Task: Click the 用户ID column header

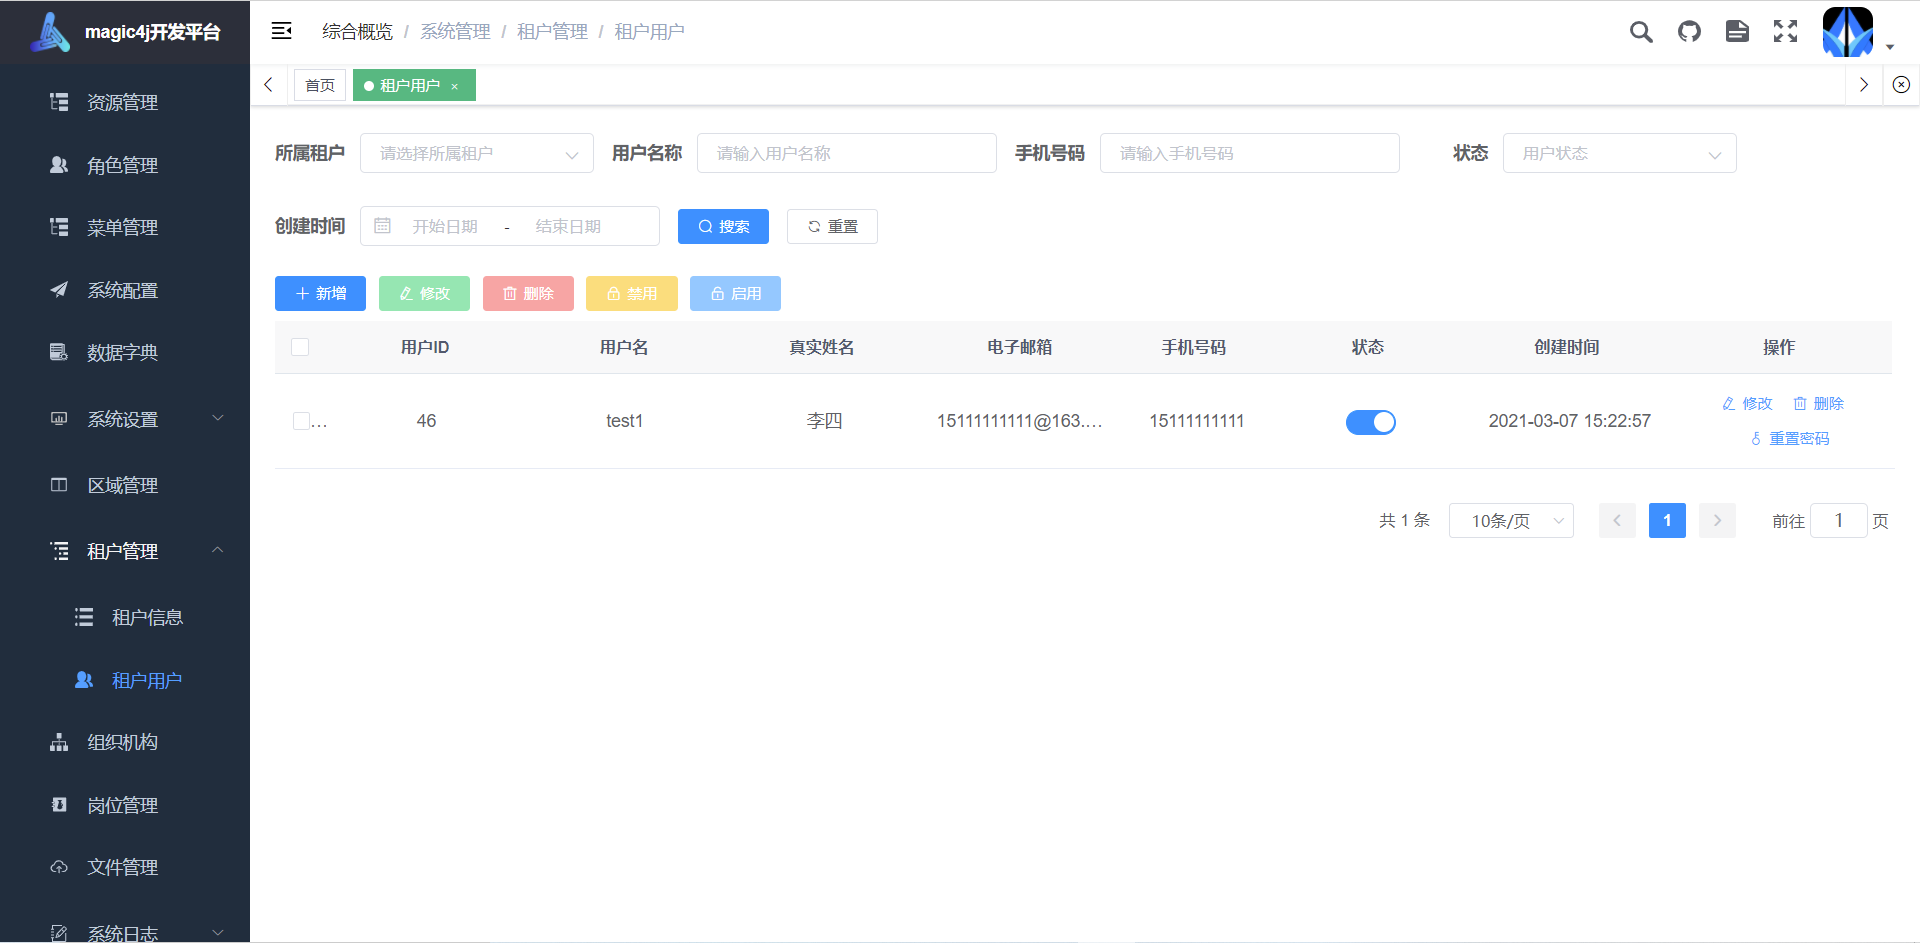Action: point(425,347)
